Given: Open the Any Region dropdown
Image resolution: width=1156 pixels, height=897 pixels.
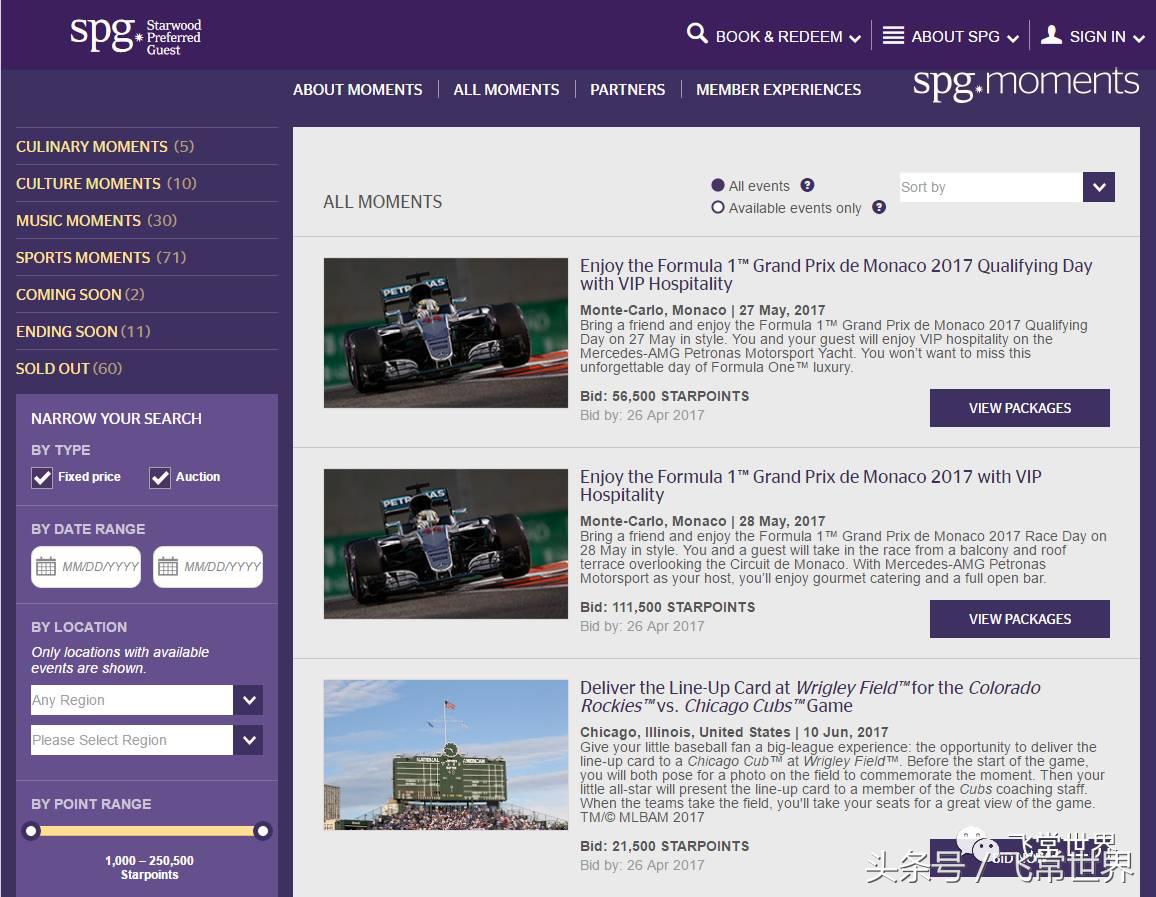Looking at the screenshot, I should pos(147,700).
